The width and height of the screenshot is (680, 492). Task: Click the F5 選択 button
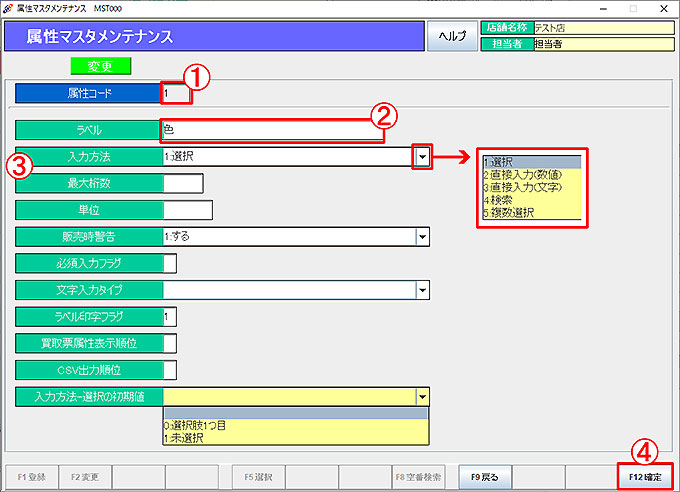258,477
